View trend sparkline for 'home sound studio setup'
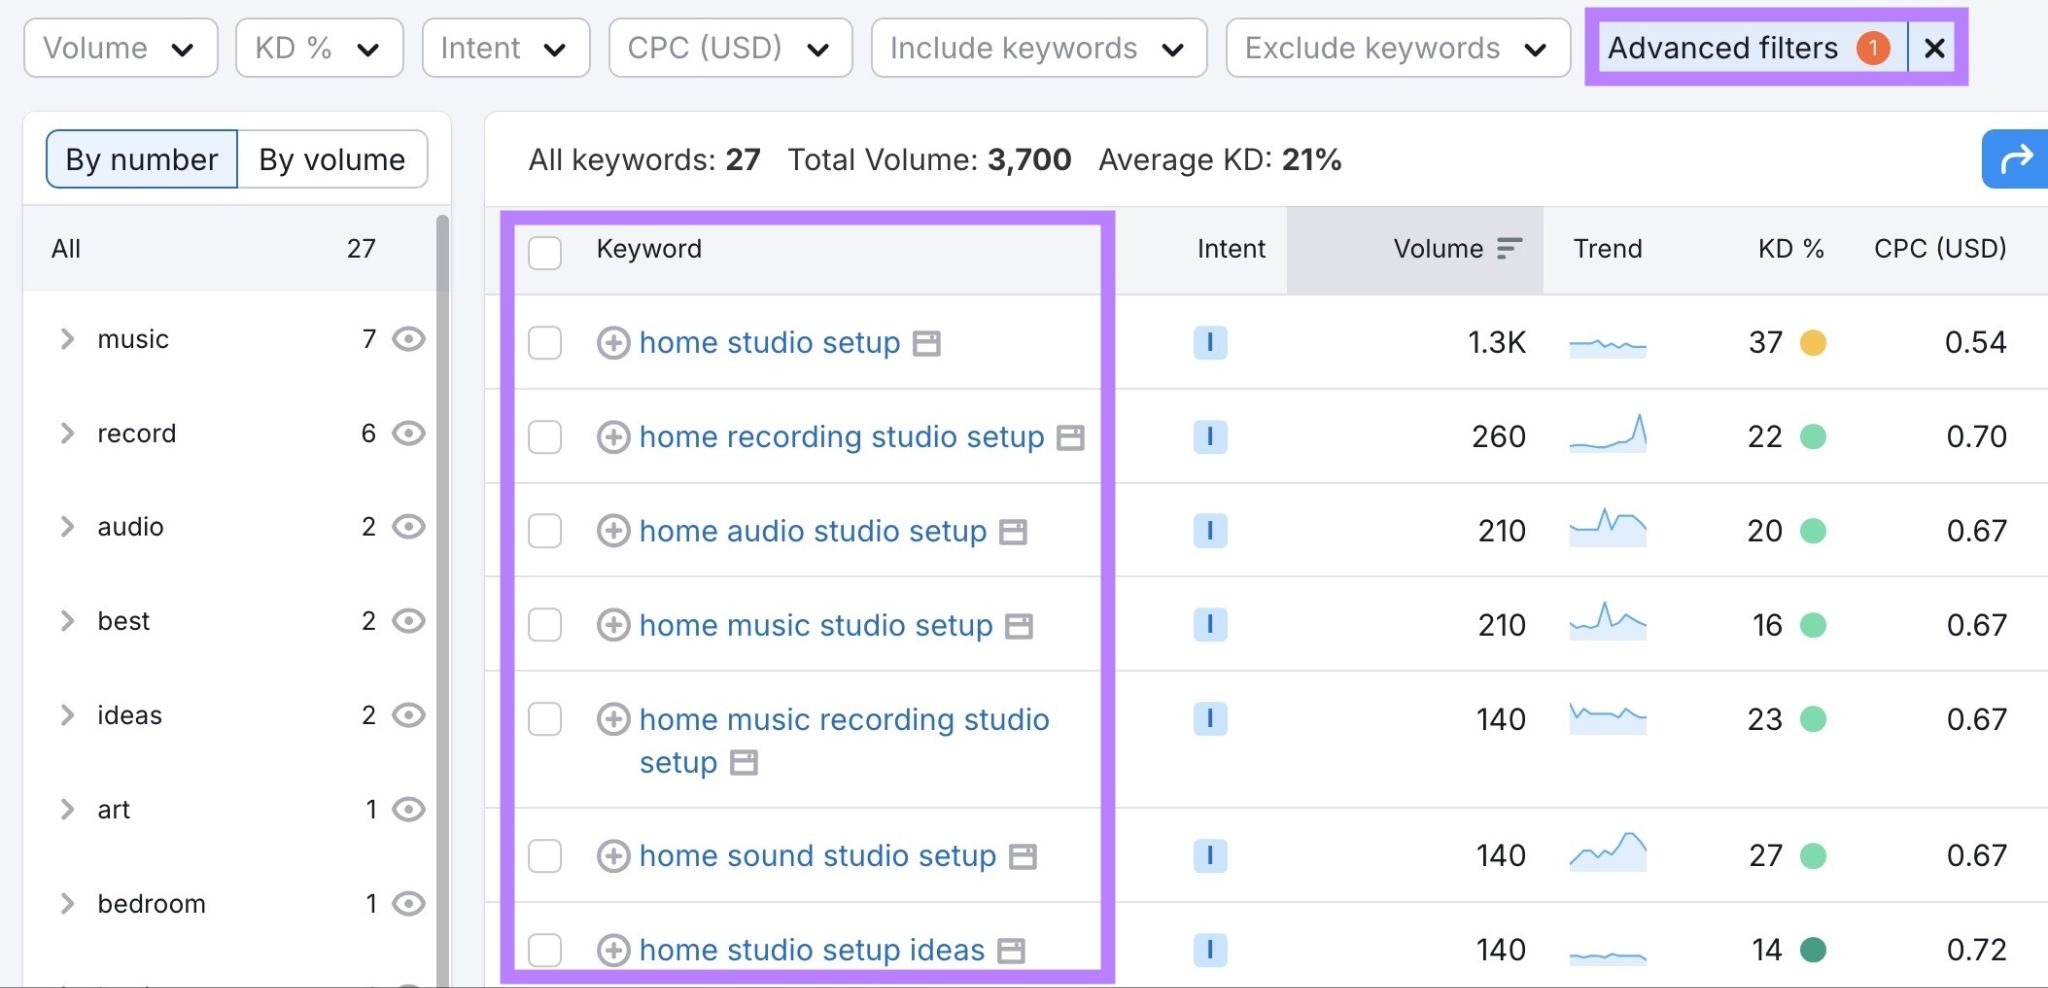This screenshot has height=988, width=2048. [x=1608, y=853]
